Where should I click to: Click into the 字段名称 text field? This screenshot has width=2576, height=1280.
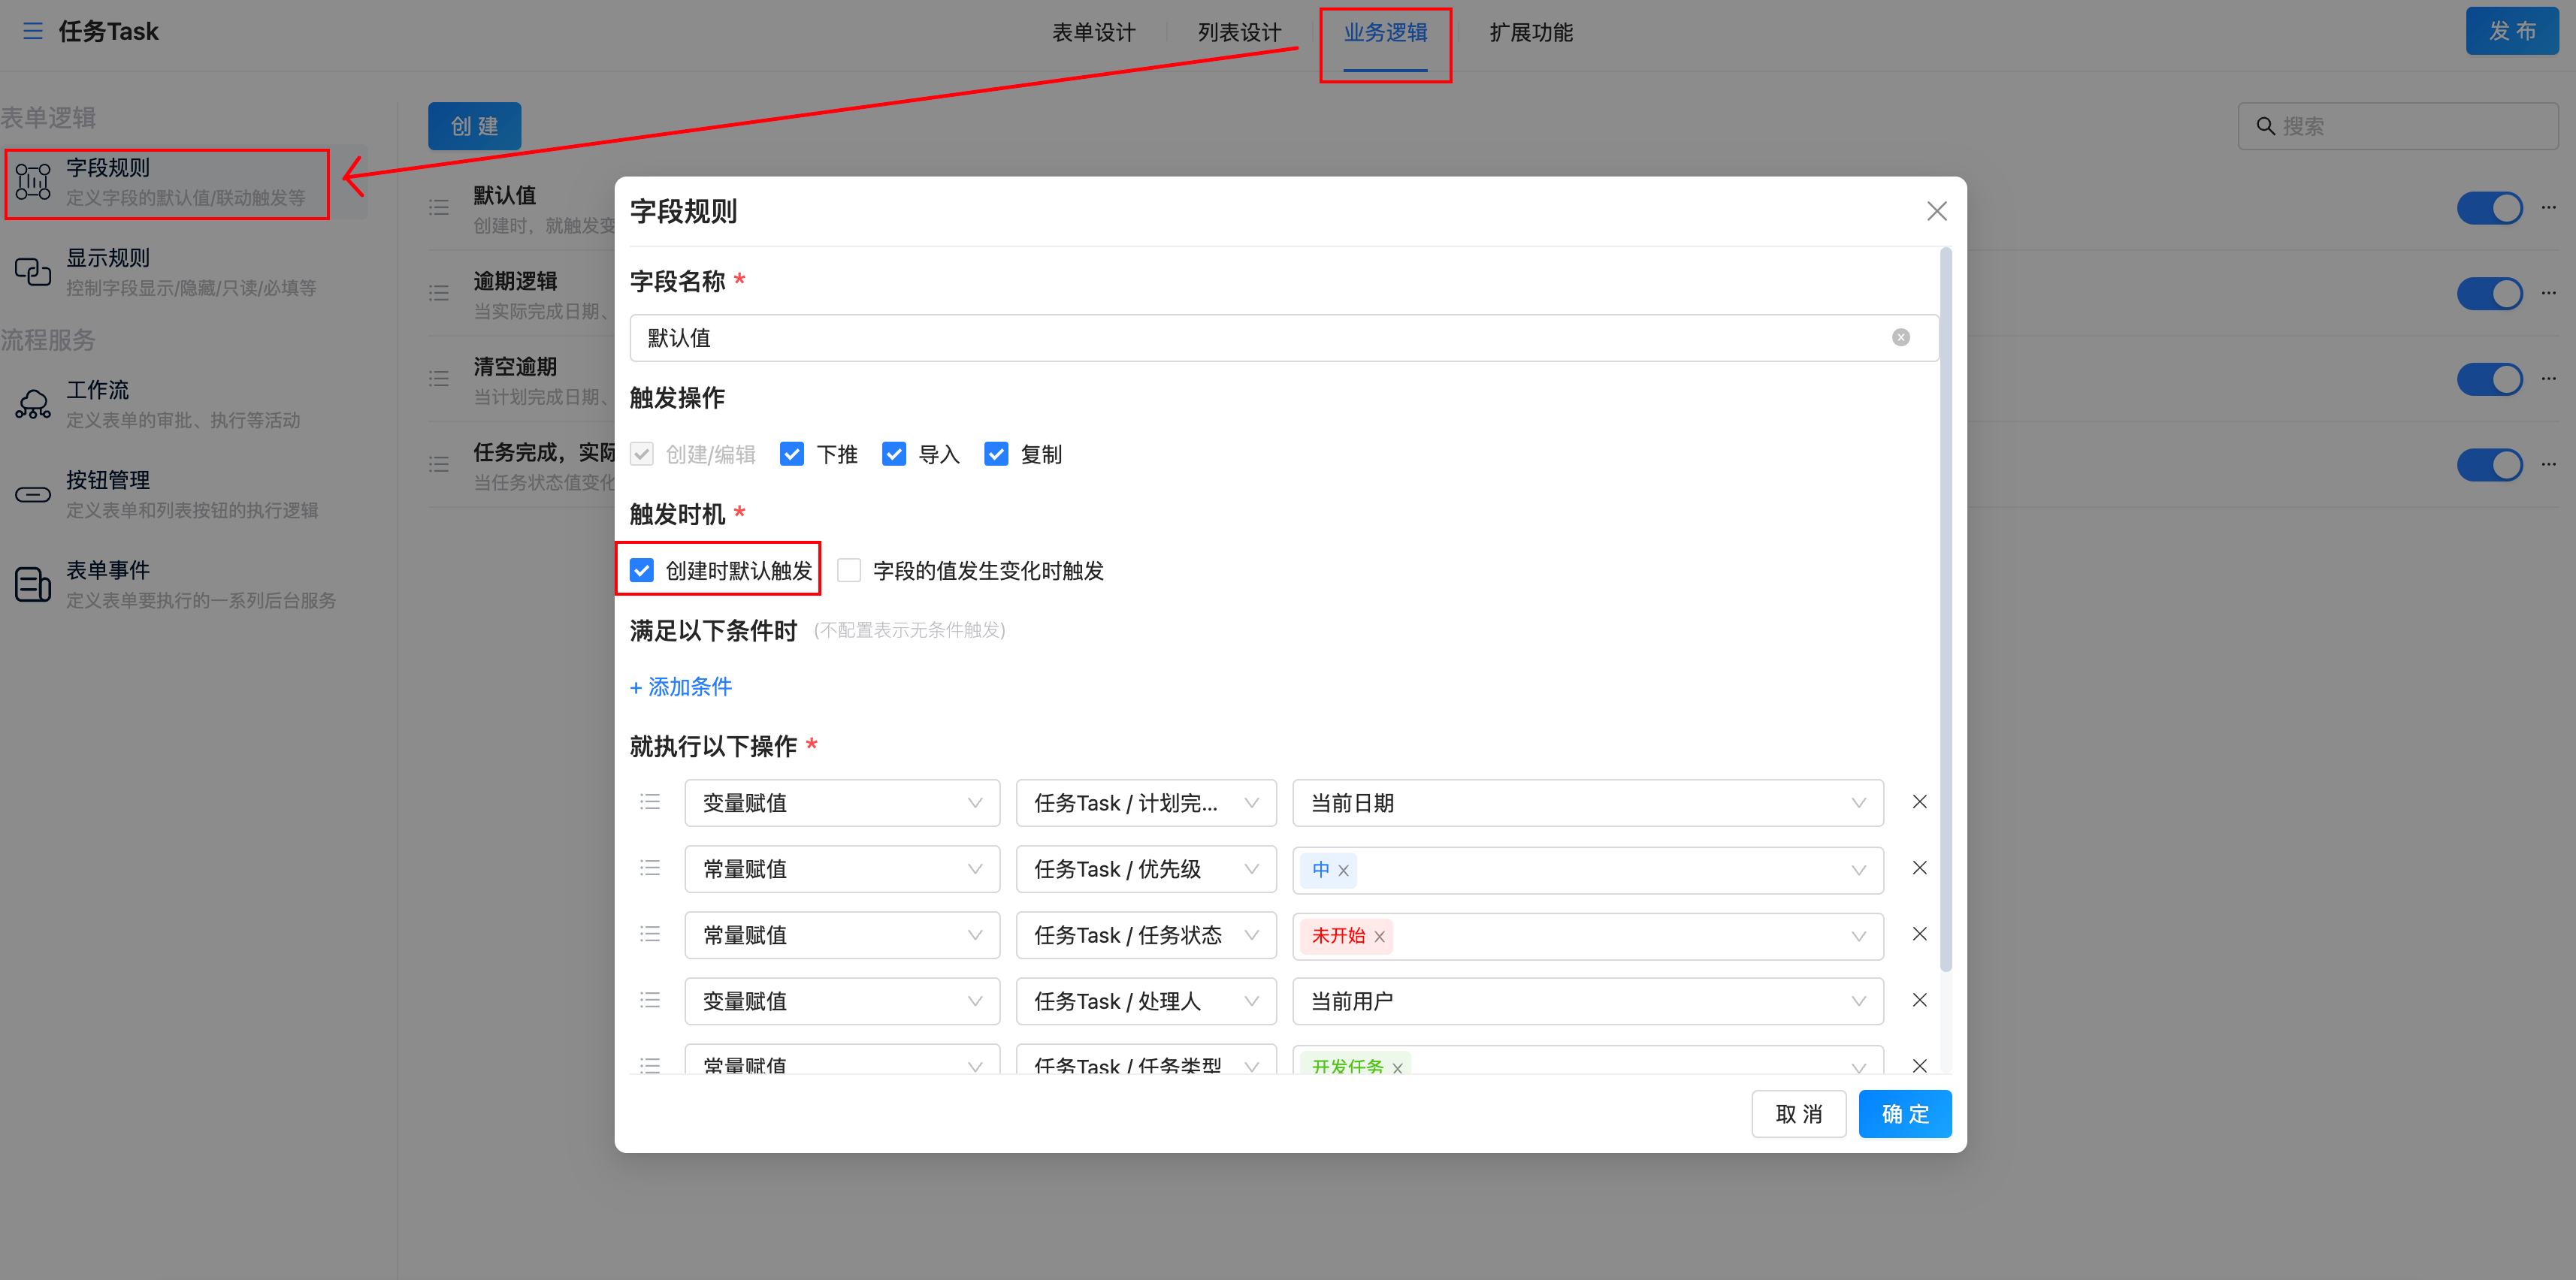coord(1284,338)
